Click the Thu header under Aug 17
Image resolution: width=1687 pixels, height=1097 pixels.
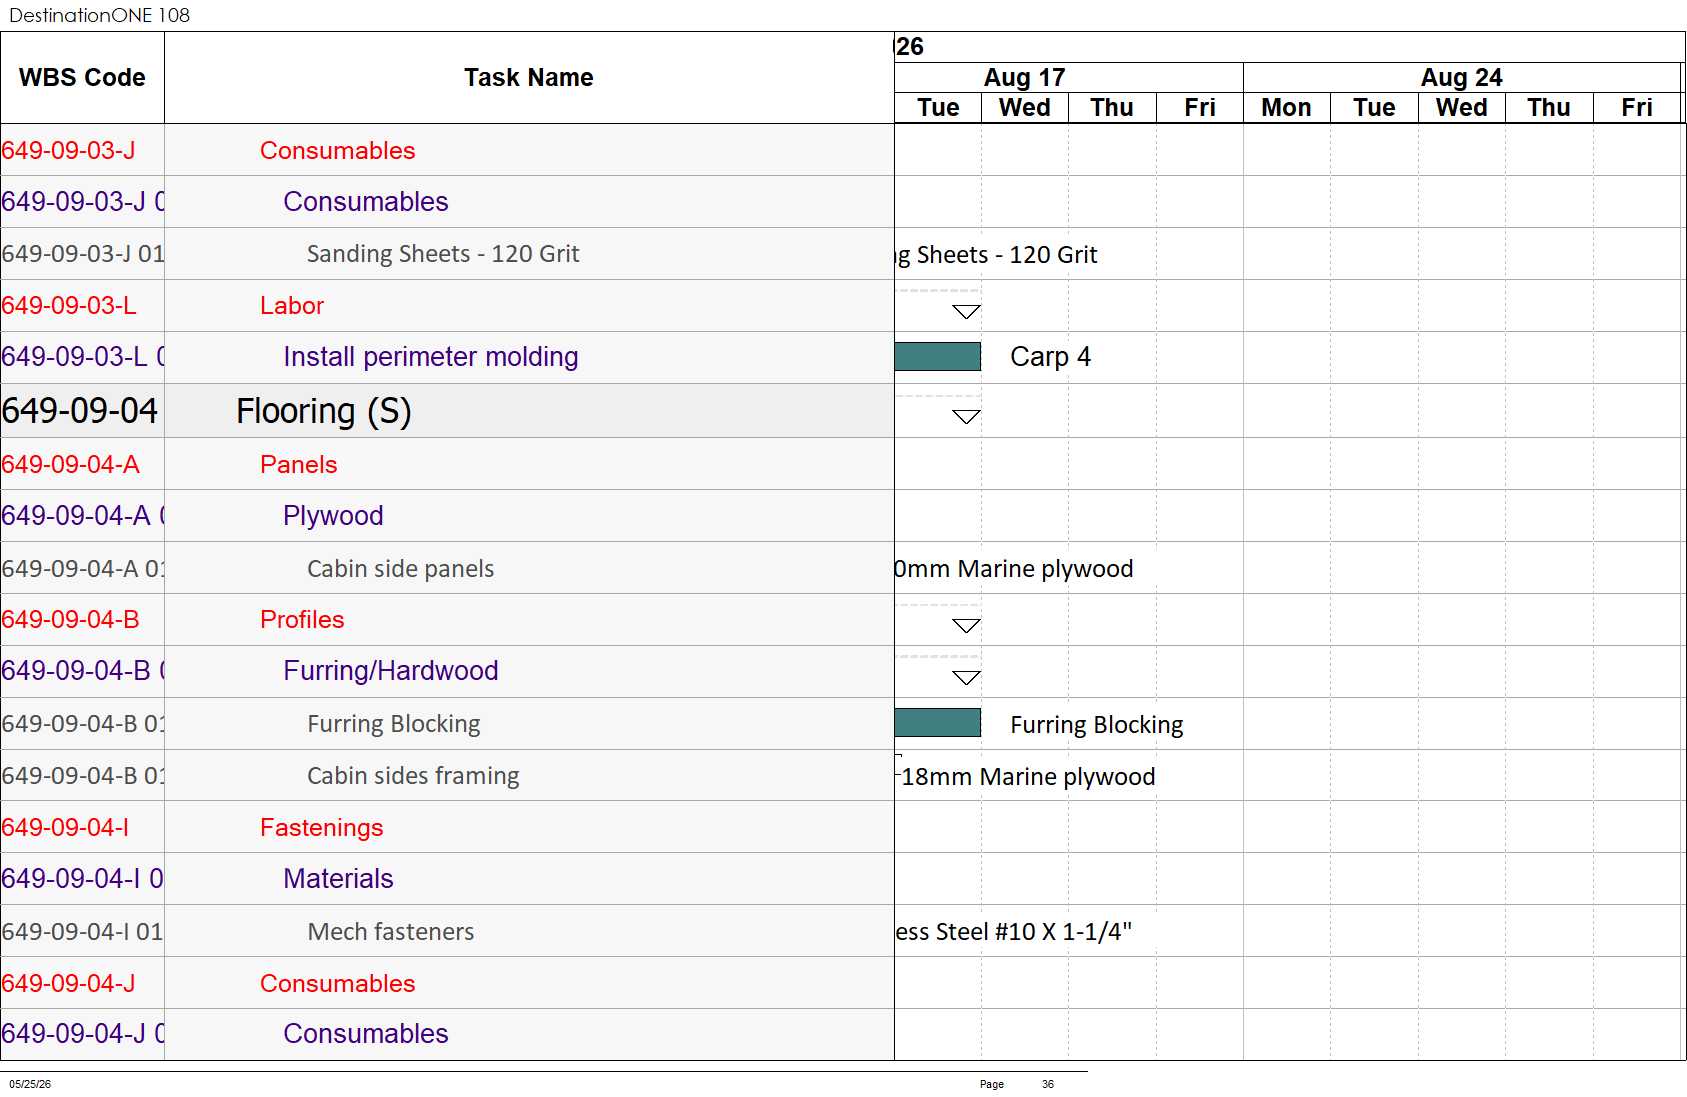[x=1112, y=108]
